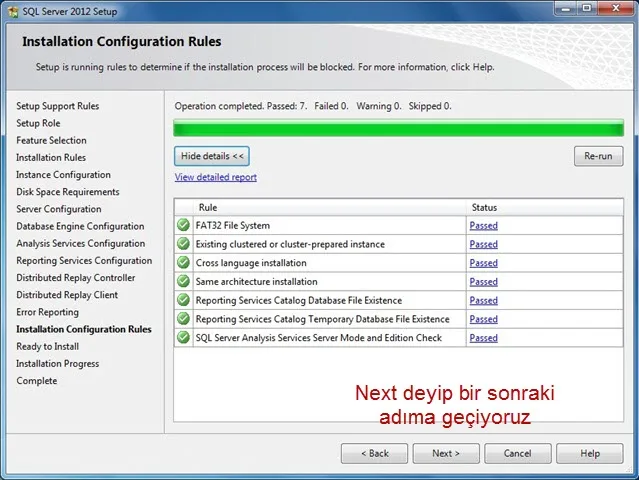Select Distributed Replay Client step

[67, 295]
